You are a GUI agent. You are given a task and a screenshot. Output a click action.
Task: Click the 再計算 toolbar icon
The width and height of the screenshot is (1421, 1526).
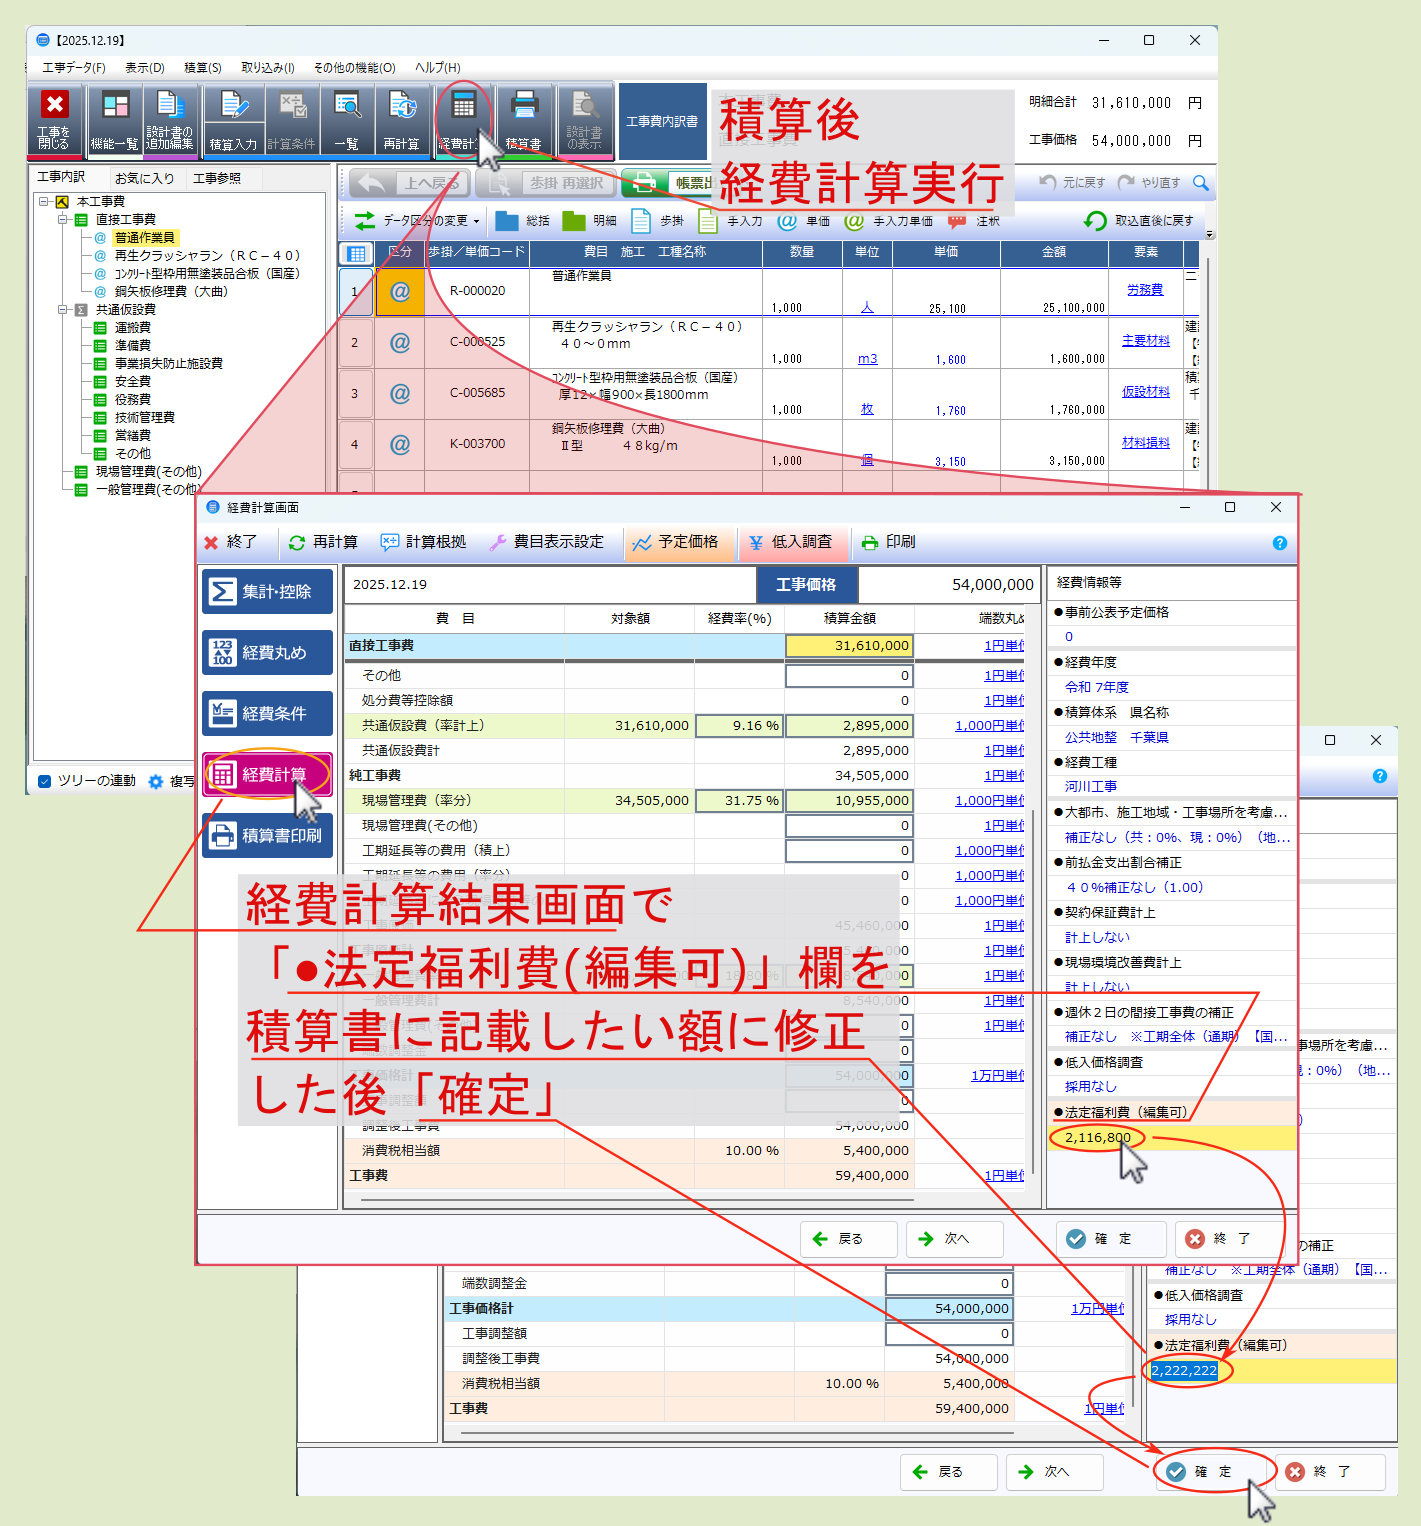click(402, 118)
